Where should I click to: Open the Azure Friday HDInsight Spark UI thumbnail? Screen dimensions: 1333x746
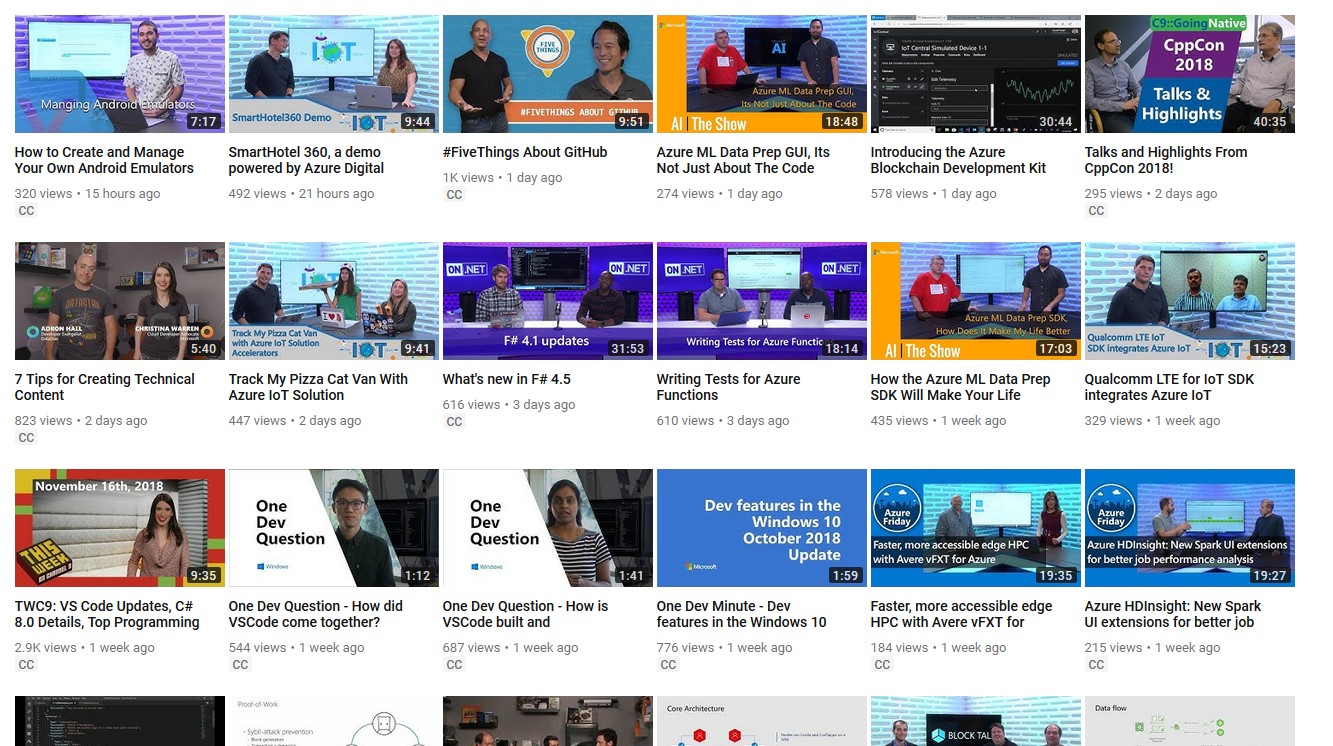[x=1190, y=528]
